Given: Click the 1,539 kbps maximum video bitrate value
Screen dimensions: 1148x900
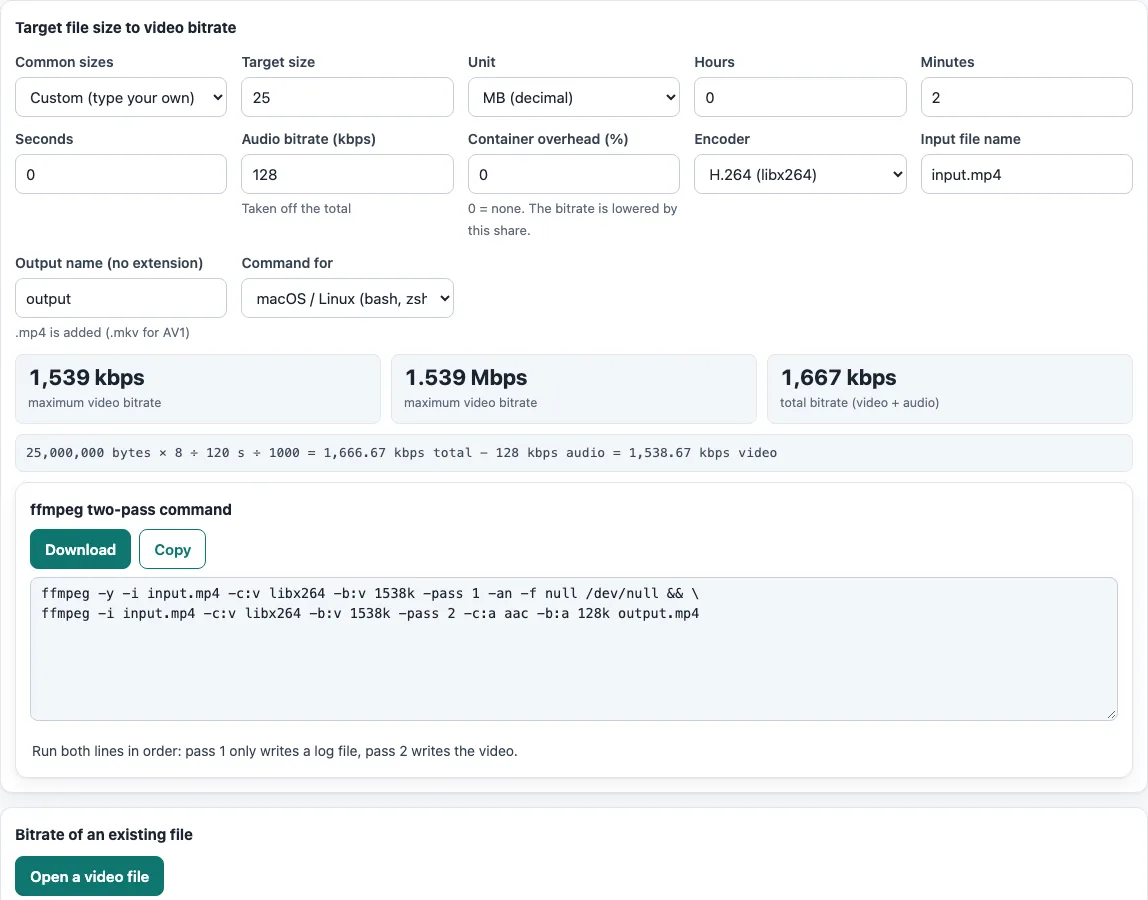Looking at the screenshot, I should coord(87,378).
